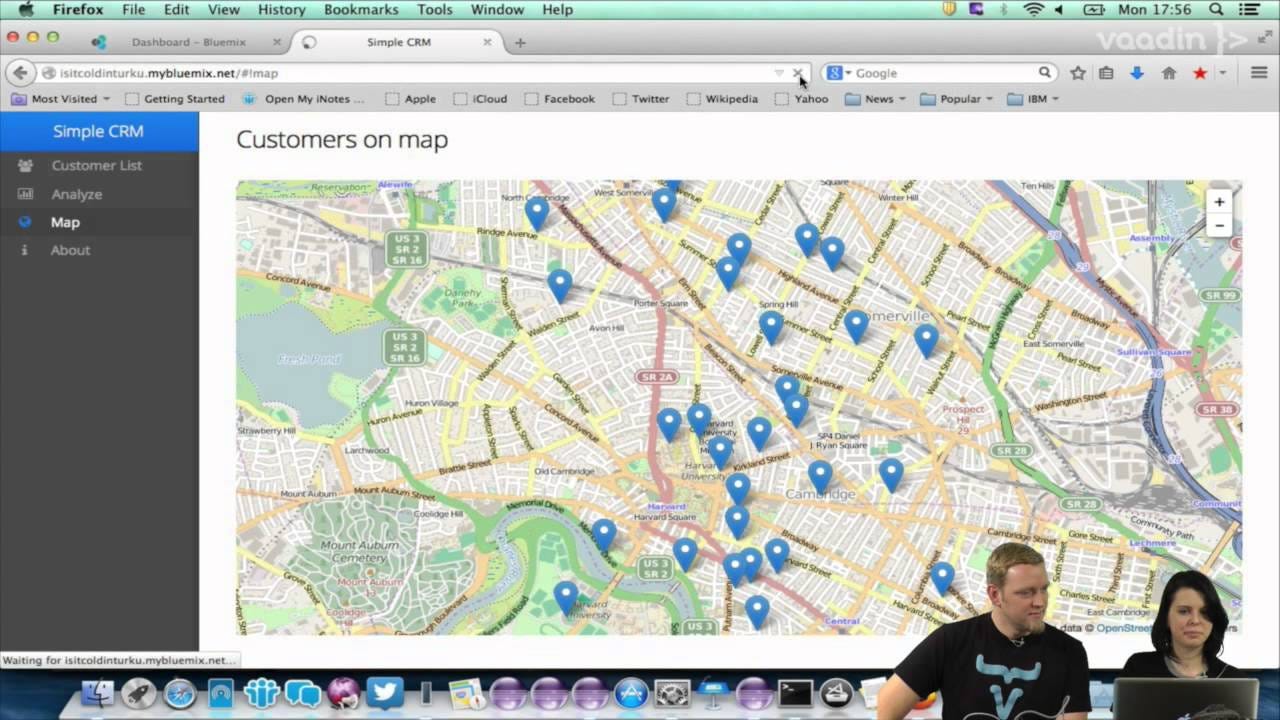This screenshot has height=720, width=1280.
Task: Launch Safari from the dock
Action: coord(180,693)
